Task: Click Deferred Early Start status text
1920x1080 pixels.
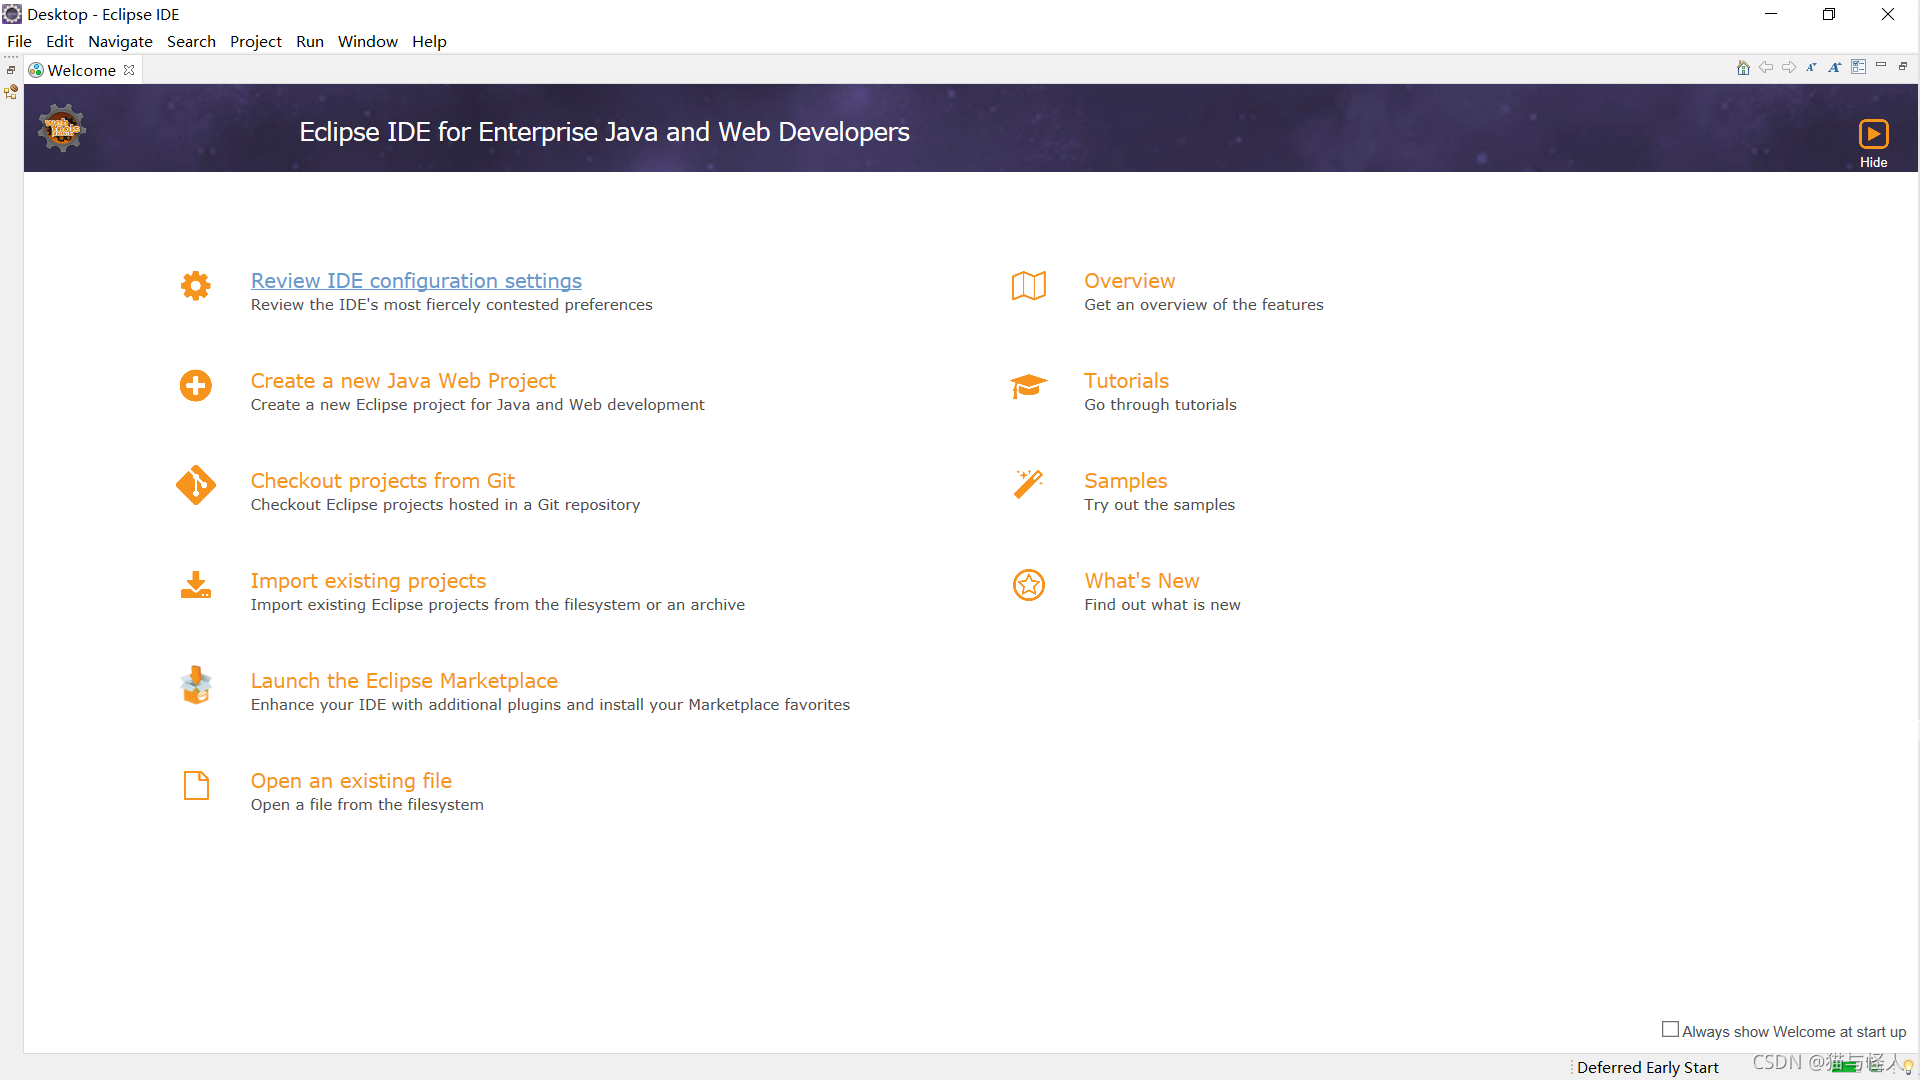Action: (x=1647, y=1067)
